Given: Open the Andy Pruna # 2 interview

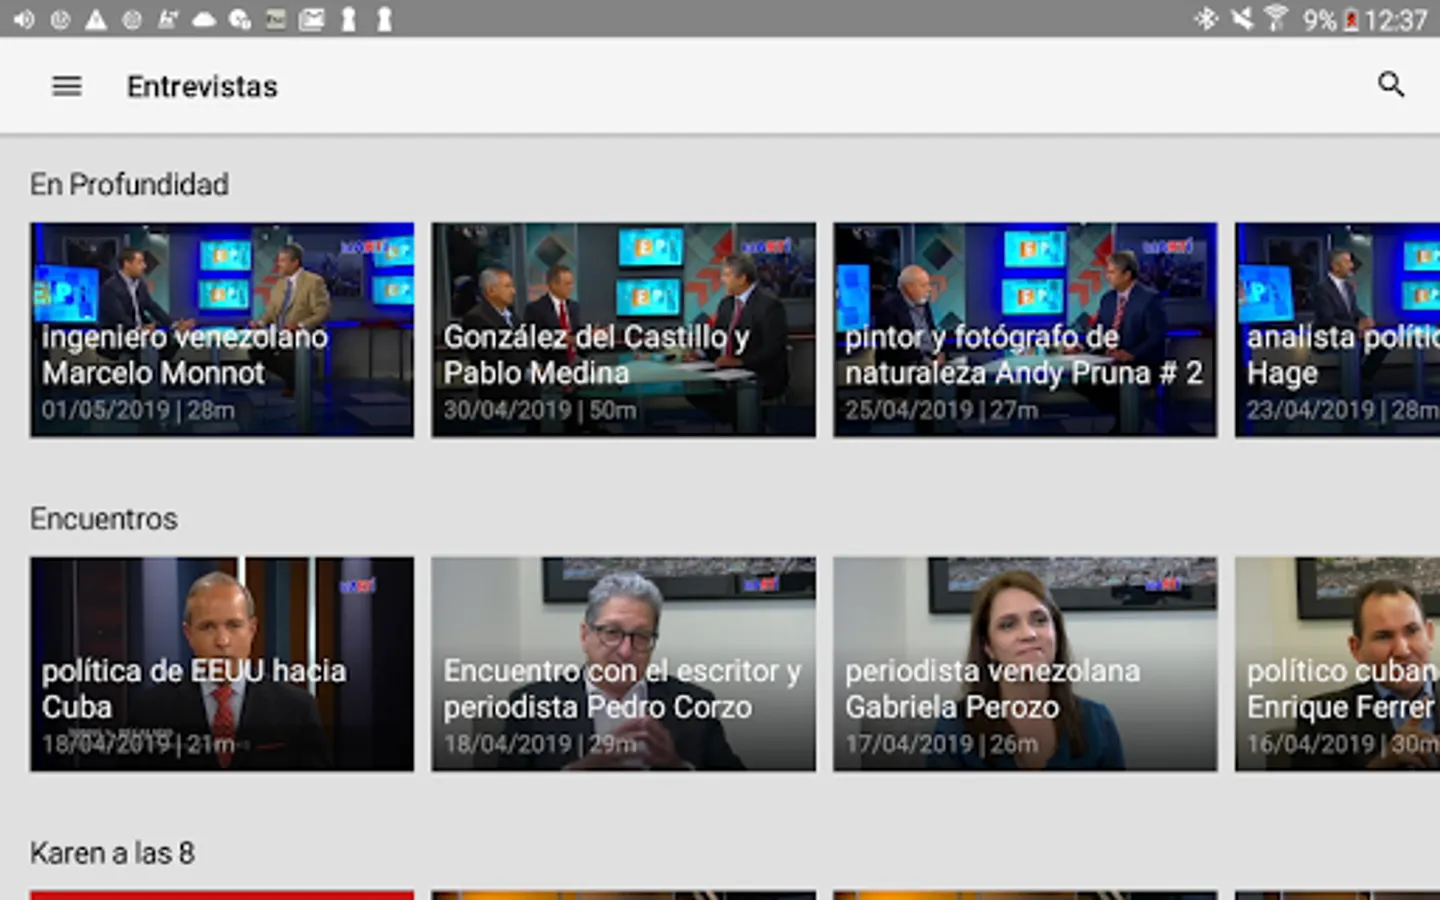Looking at the screenshot, I should click(x=1025, y=330).
